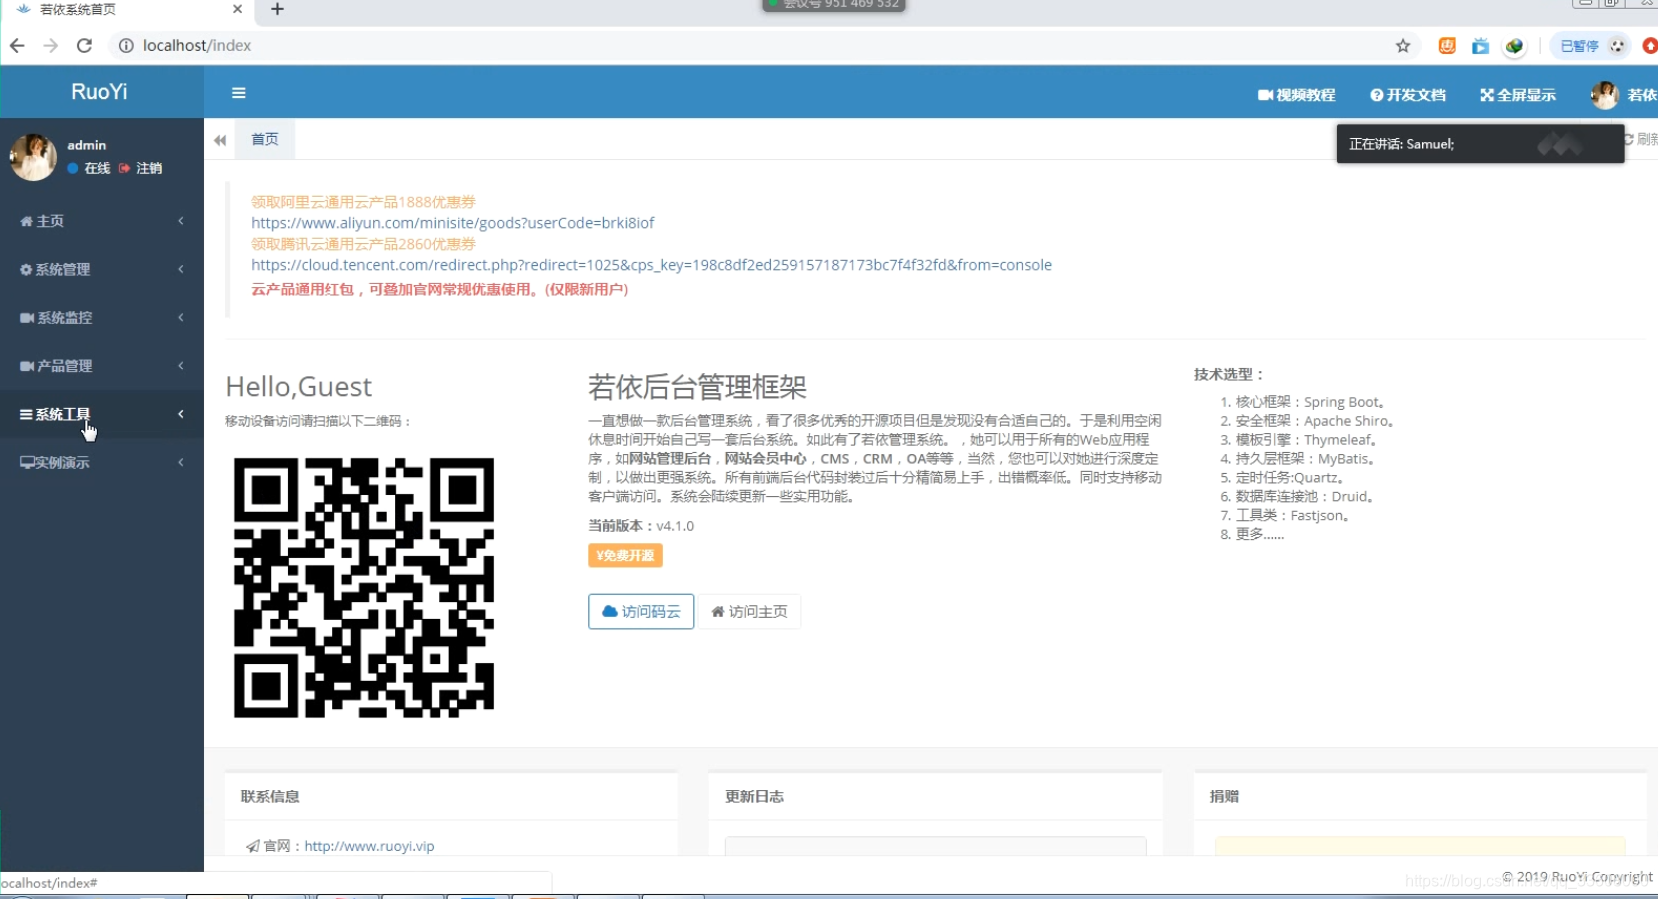
Task: Click the site info icon in address bar
Action: [x=126, y=45]
